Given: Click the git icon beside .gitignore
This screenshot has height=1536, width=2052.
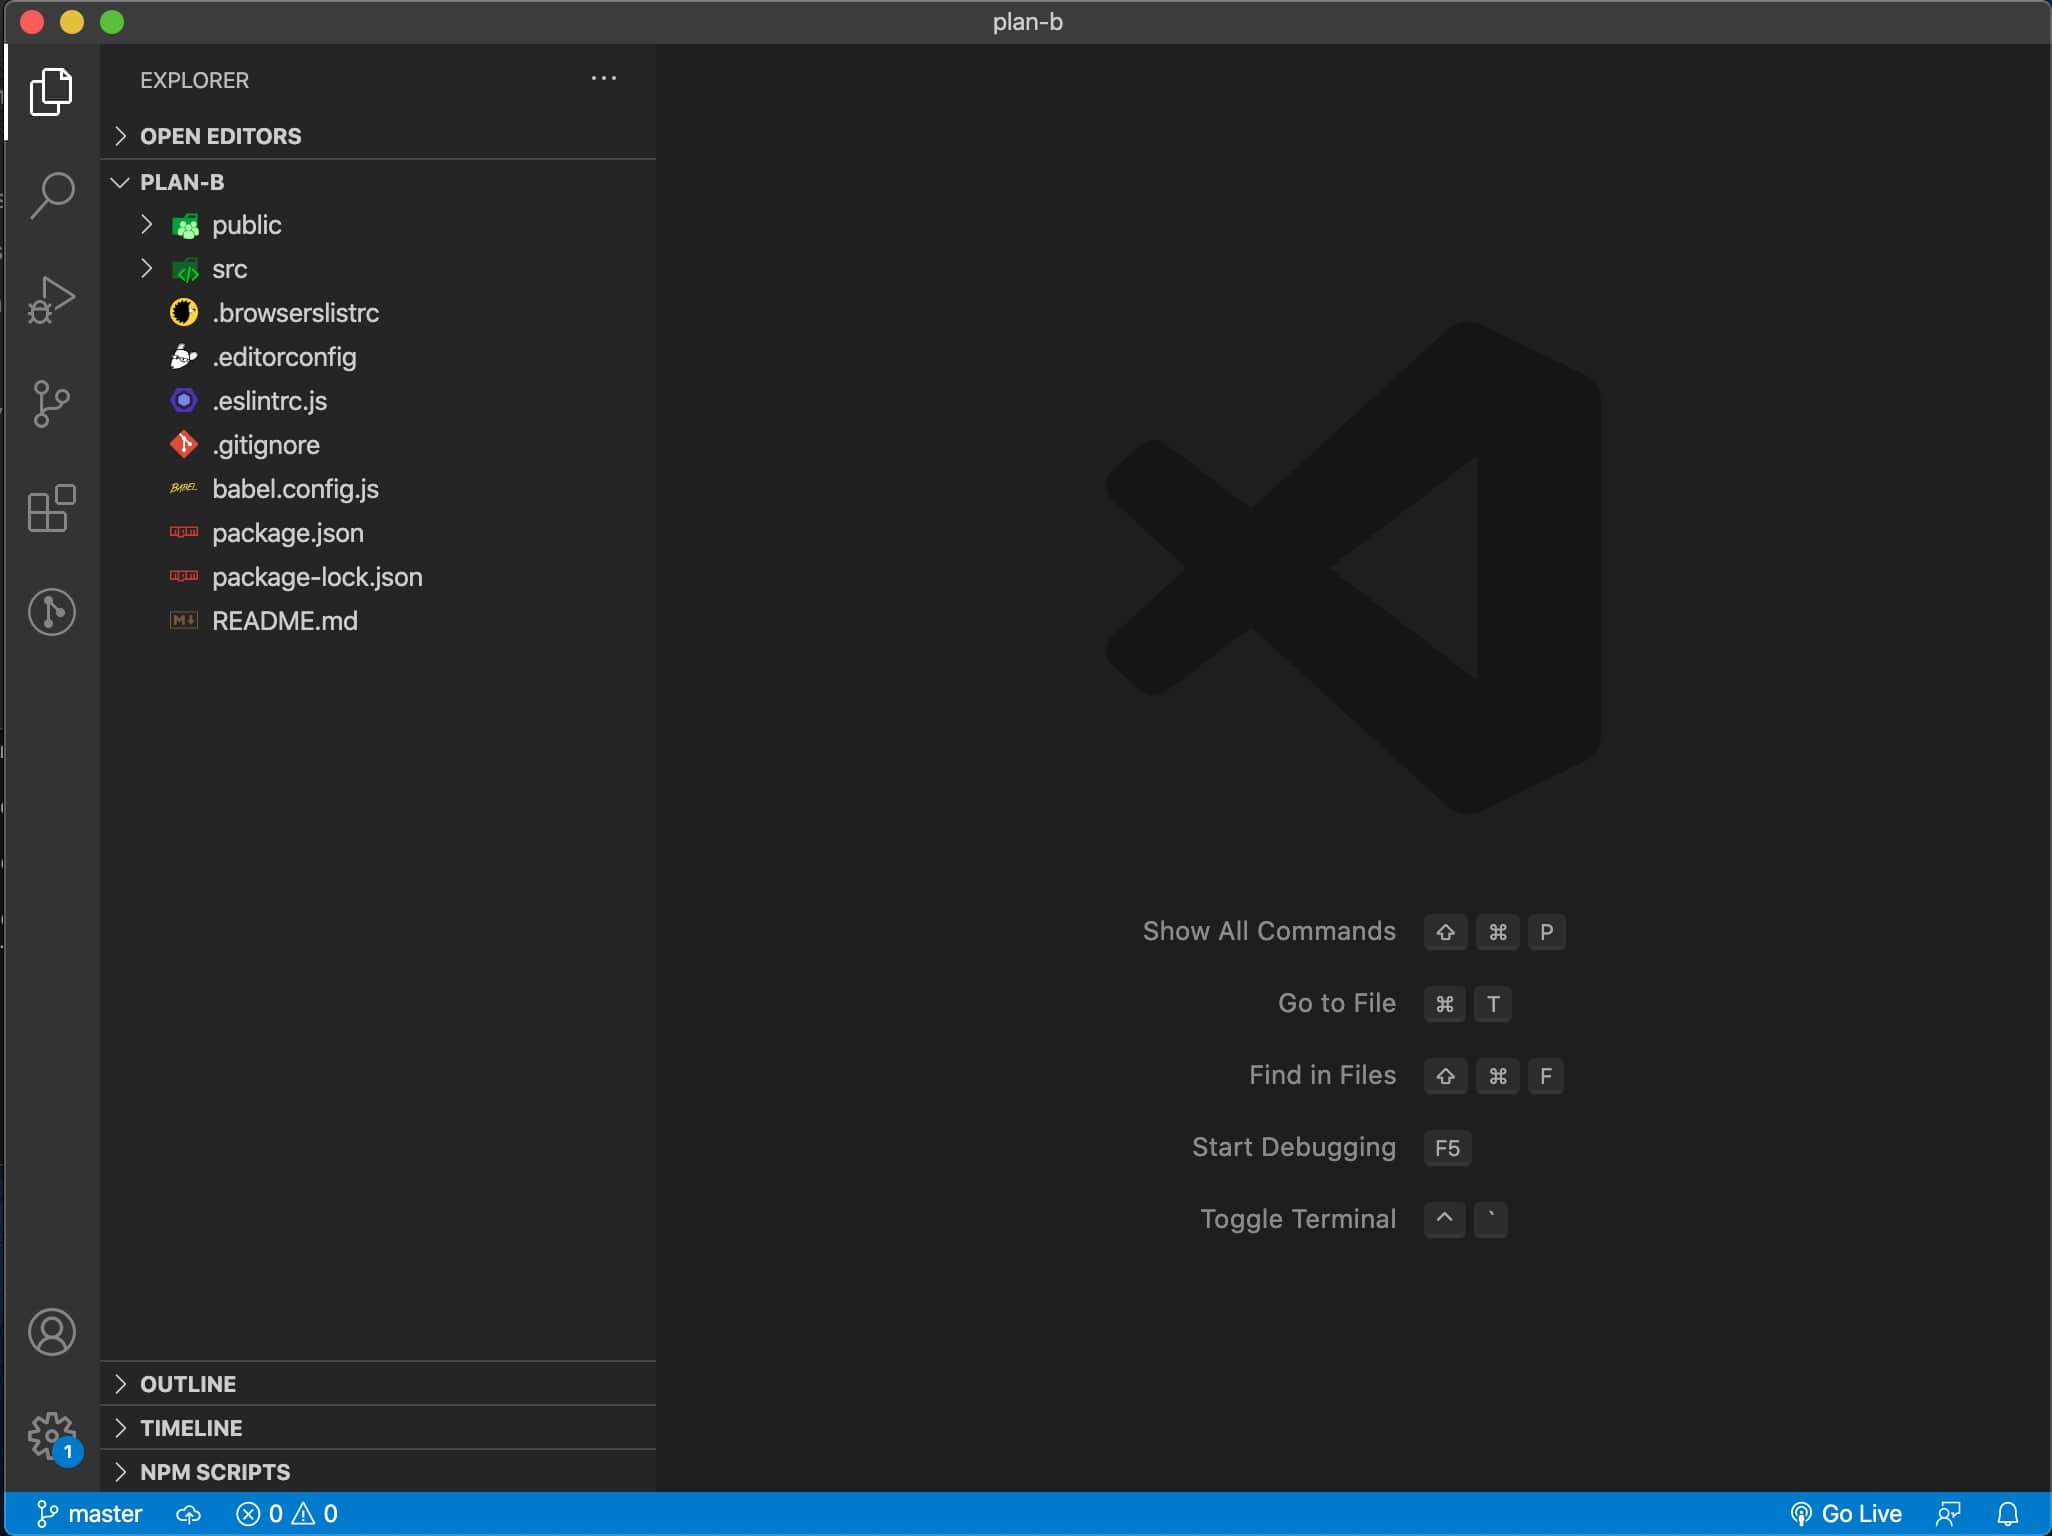Looking at the screenshot, I should click(184, 445).
